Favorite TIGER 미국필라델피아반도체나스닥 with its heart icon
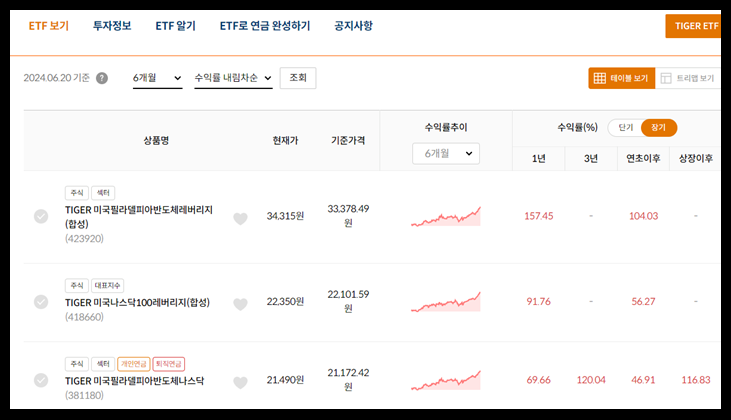731x420 pixels. (x=240, y=382)
